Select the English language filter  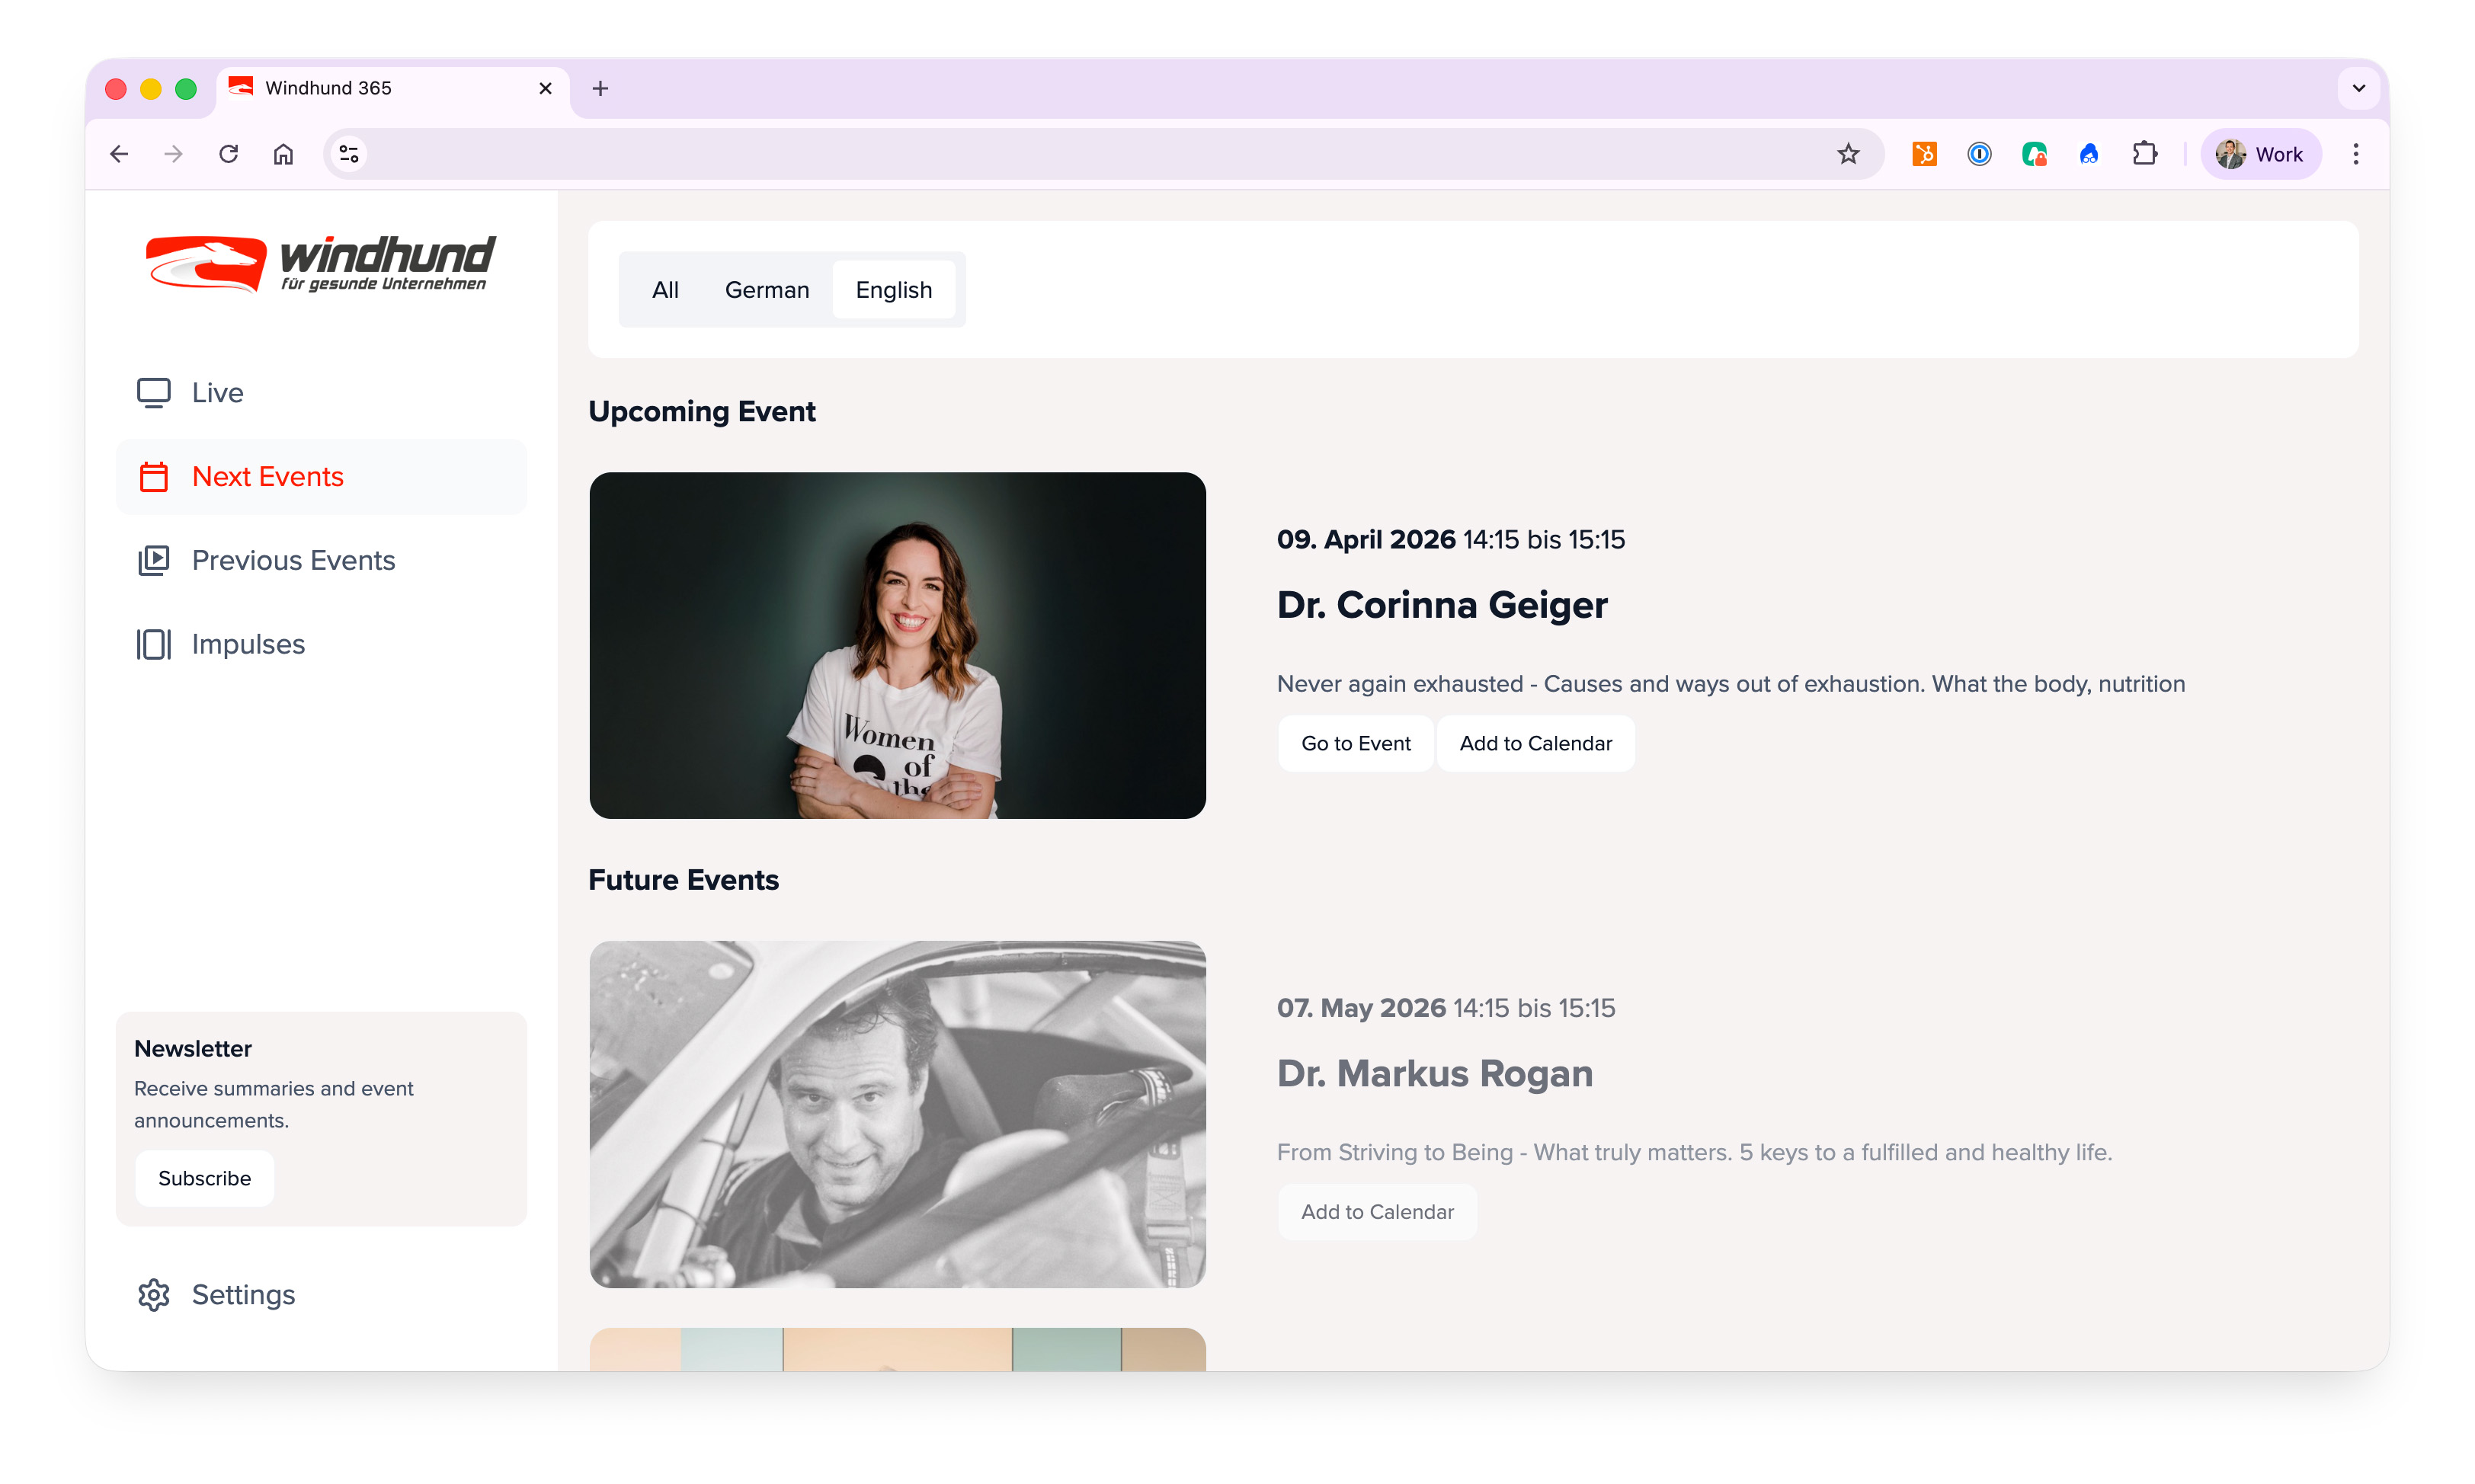tap(893, 290)
